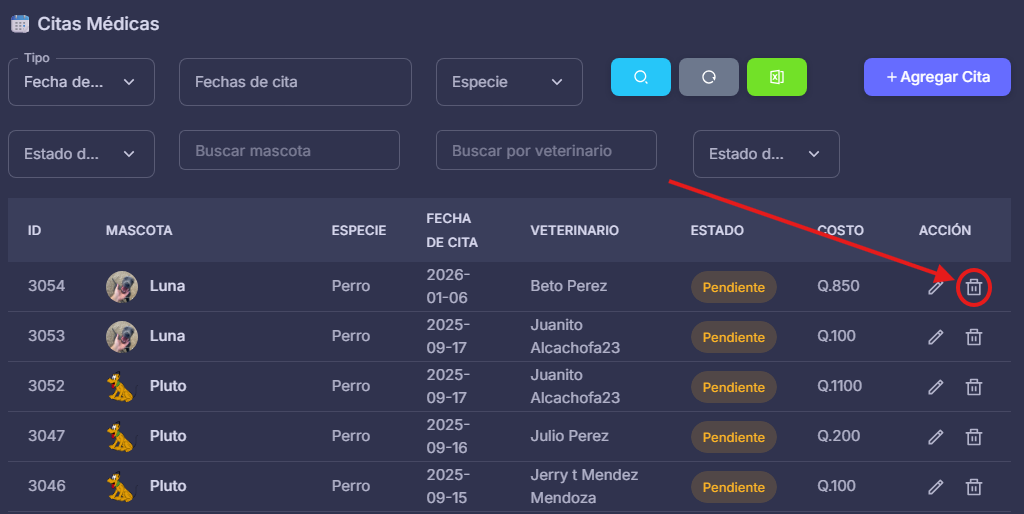Image resolution: width=1024 pixels, height=514 pixels.
Task: Expand the Especie dropdown
Action: click(x=509, y=82)
